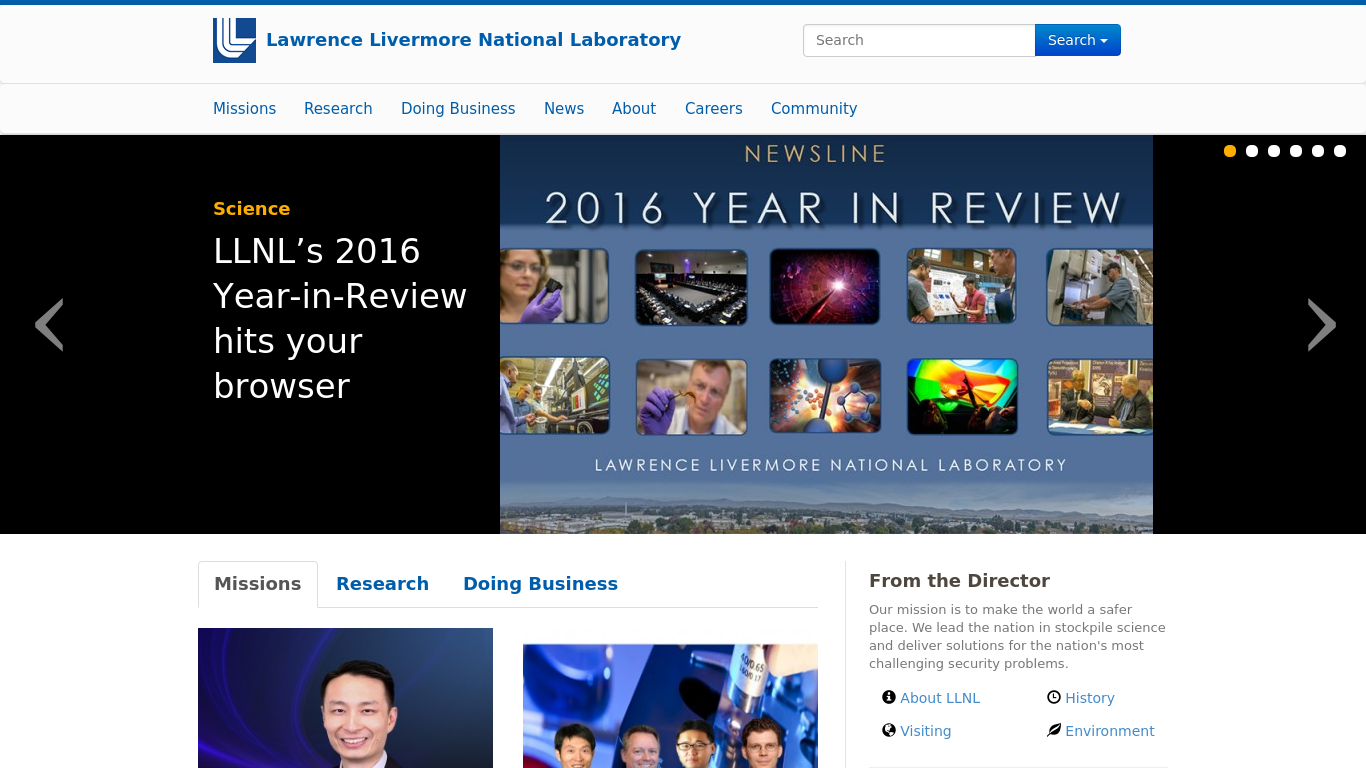The width and height of the screenshot is (1366, 768).
Task: Click the Visiting globe icon
Action: pyautogui.click(x=888, y=730)
